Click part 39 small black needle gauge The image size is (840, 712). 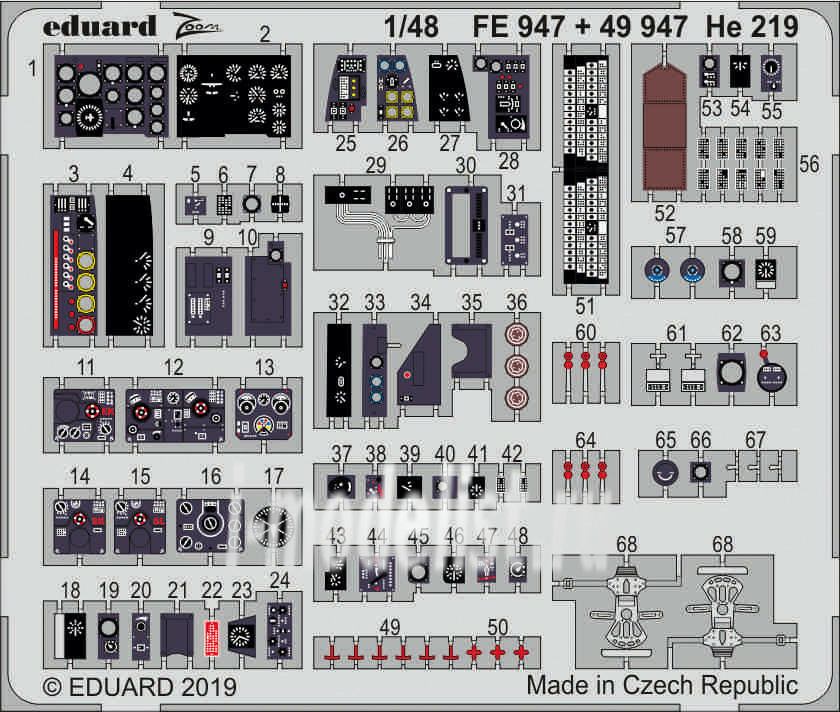[409, 487]
